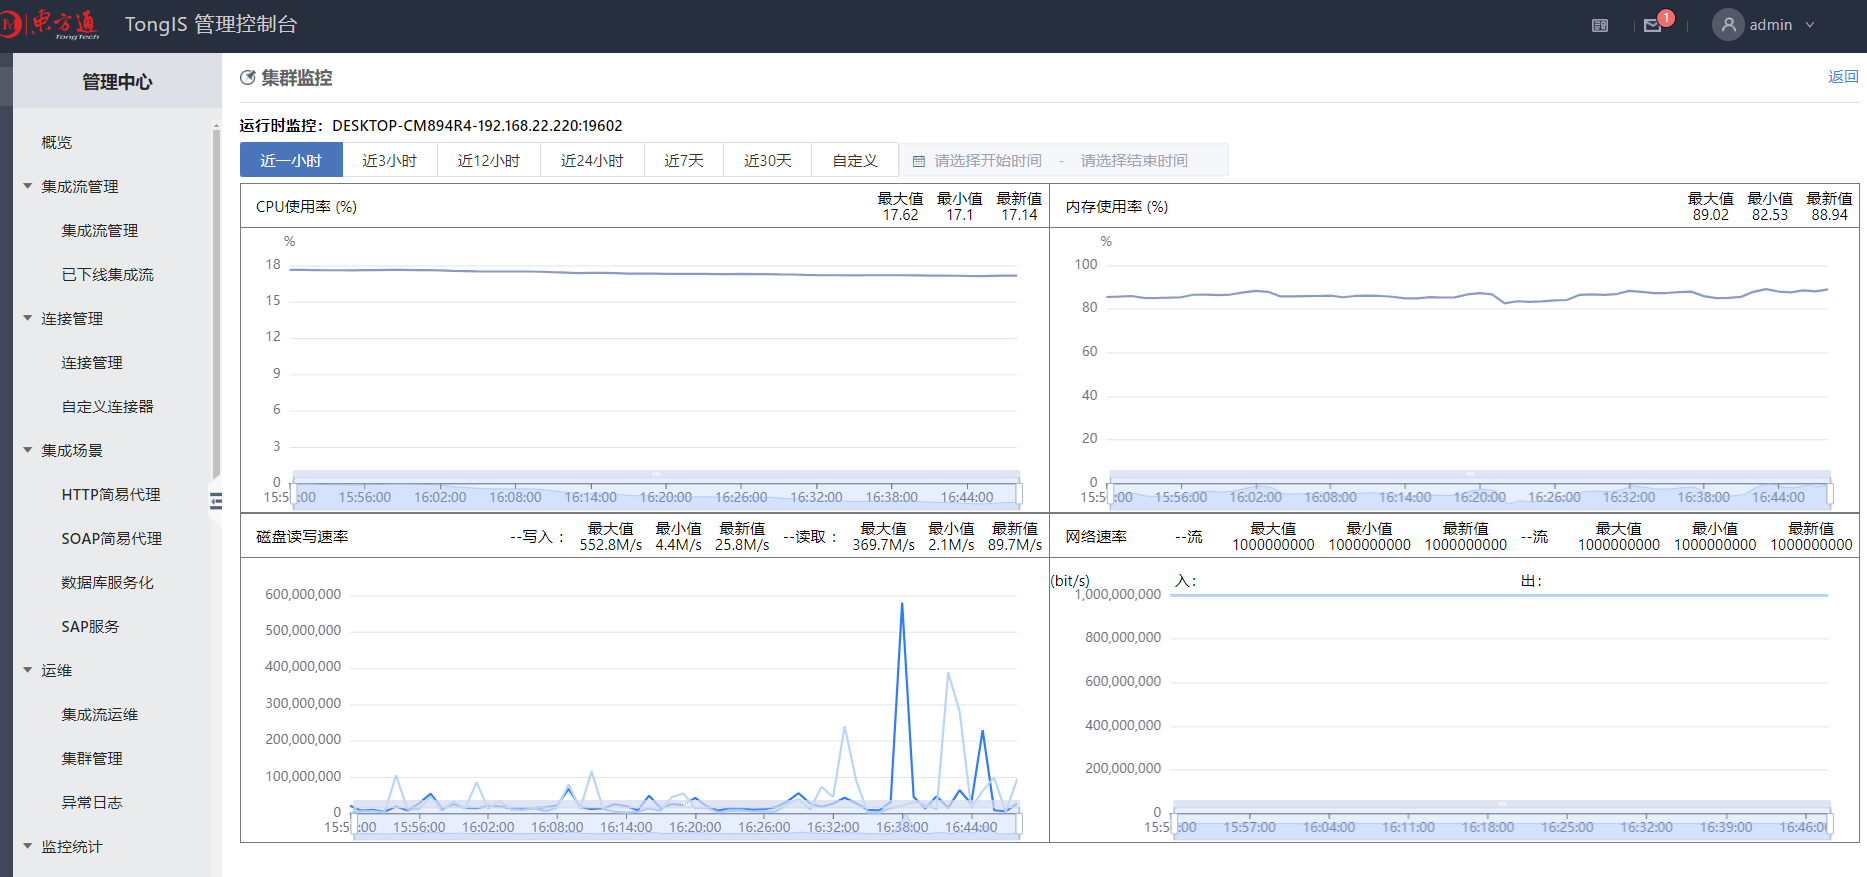This screenshot has height=877, width=1867.
Task: Collapse the 连接管理 group arrow
Action: coord(28,318)
